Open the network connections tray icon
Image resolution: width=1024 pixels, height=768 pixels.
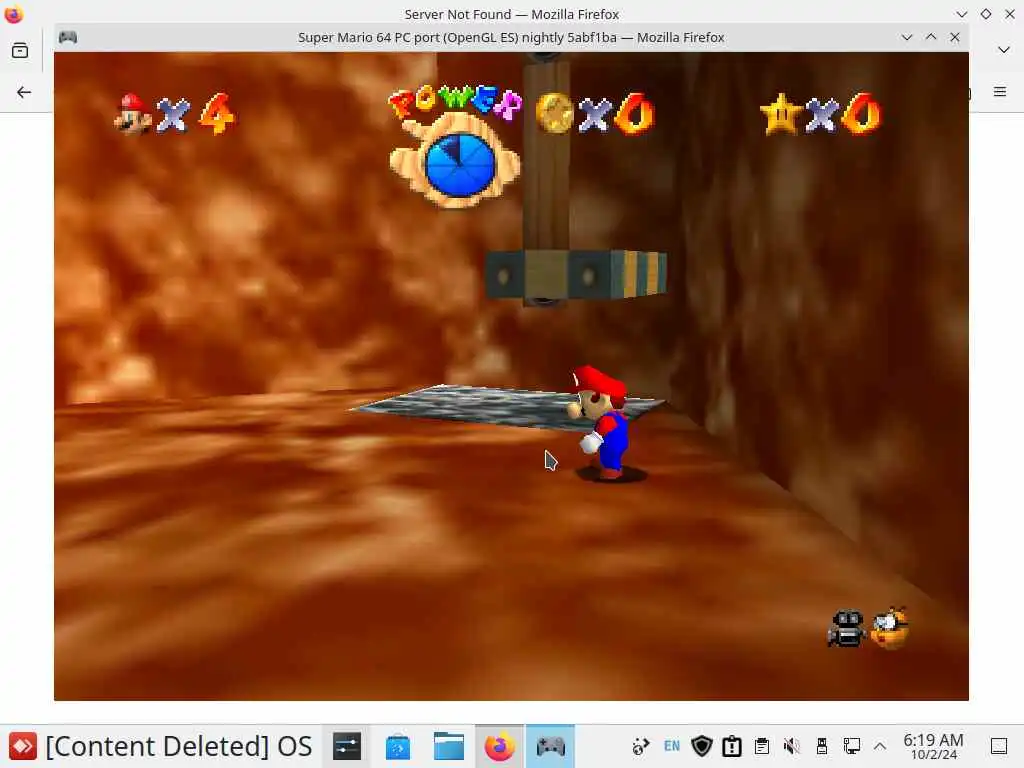pos(852,746)
